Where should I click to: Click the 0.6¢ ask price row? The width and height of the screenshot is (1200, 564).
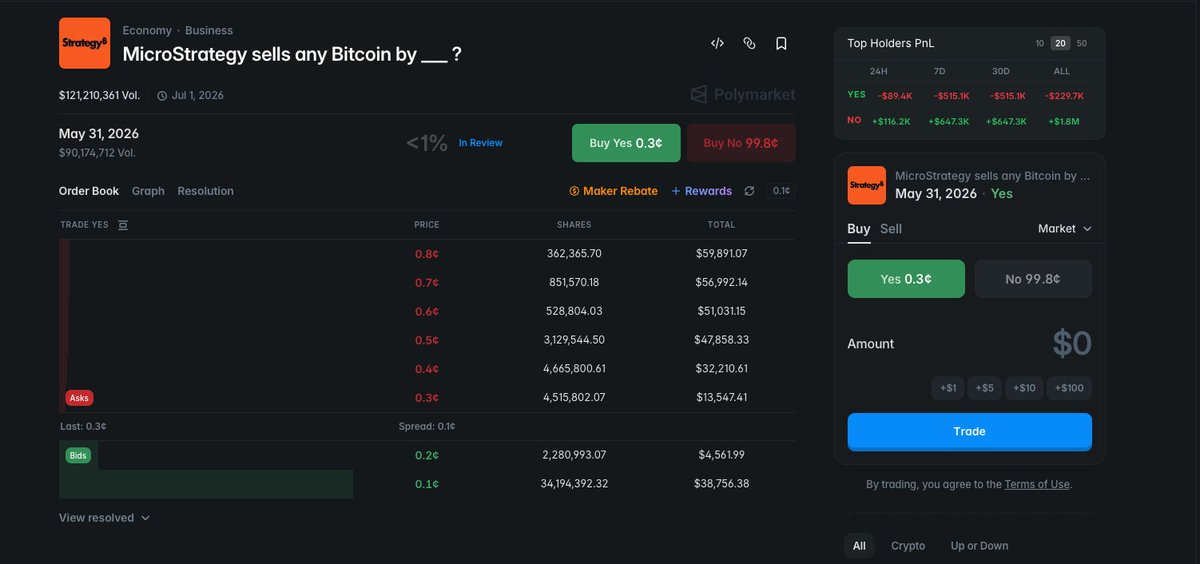click(x=428, y=311)
